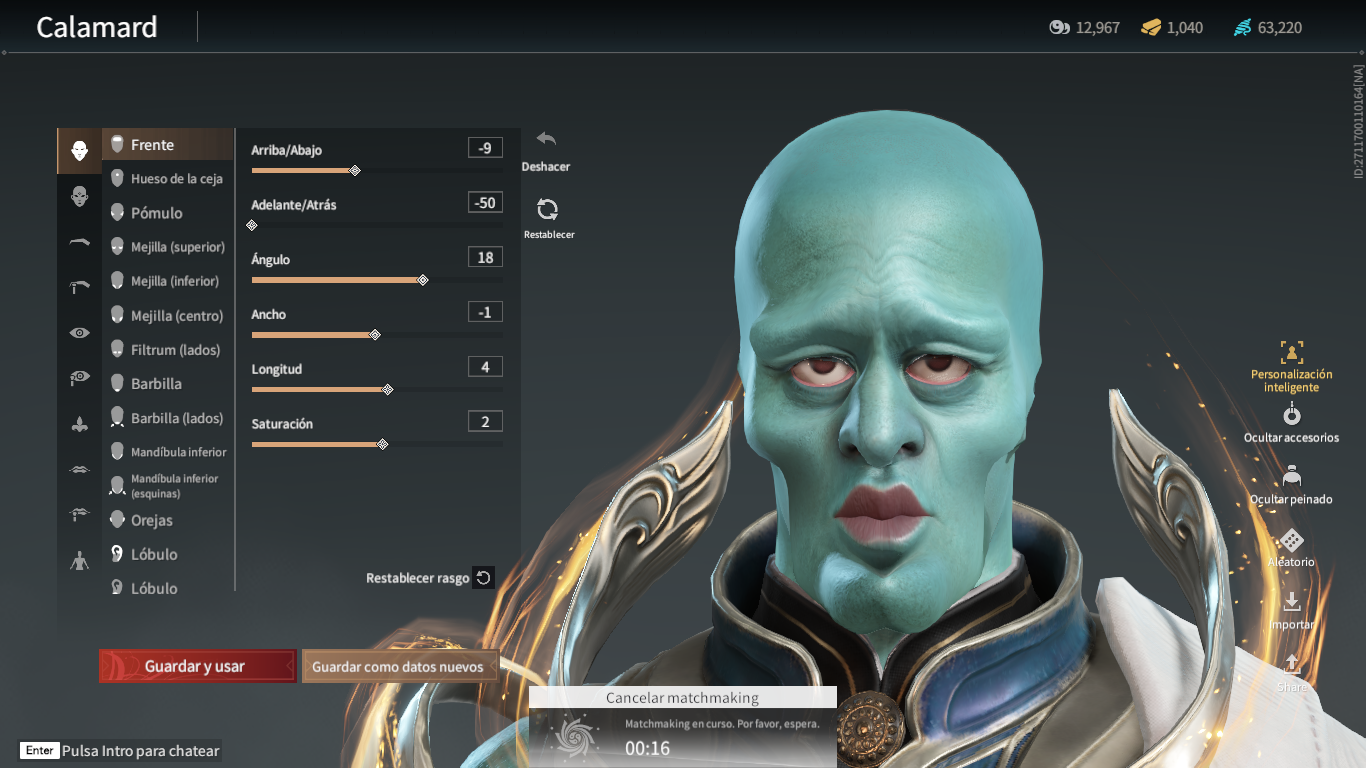This screenshot has height=768, width=1366.
Task: Select the Barbilla feature
Action: point(168,384)
